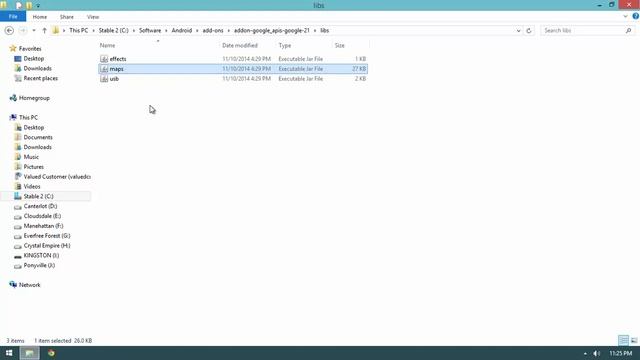Viewport: 640px width, 360px height.
Task: Switch to Details view icon
Action: click(623, 340)
